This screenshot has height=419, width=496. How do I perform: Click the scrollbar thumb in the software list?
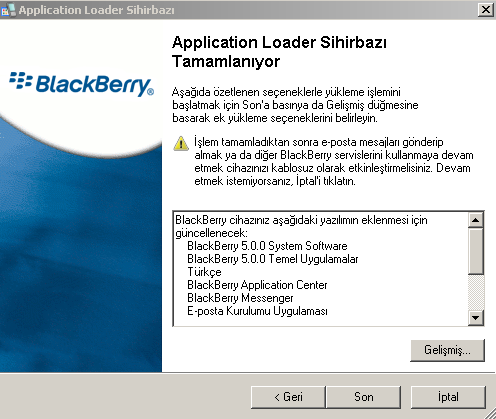(476, 251)
